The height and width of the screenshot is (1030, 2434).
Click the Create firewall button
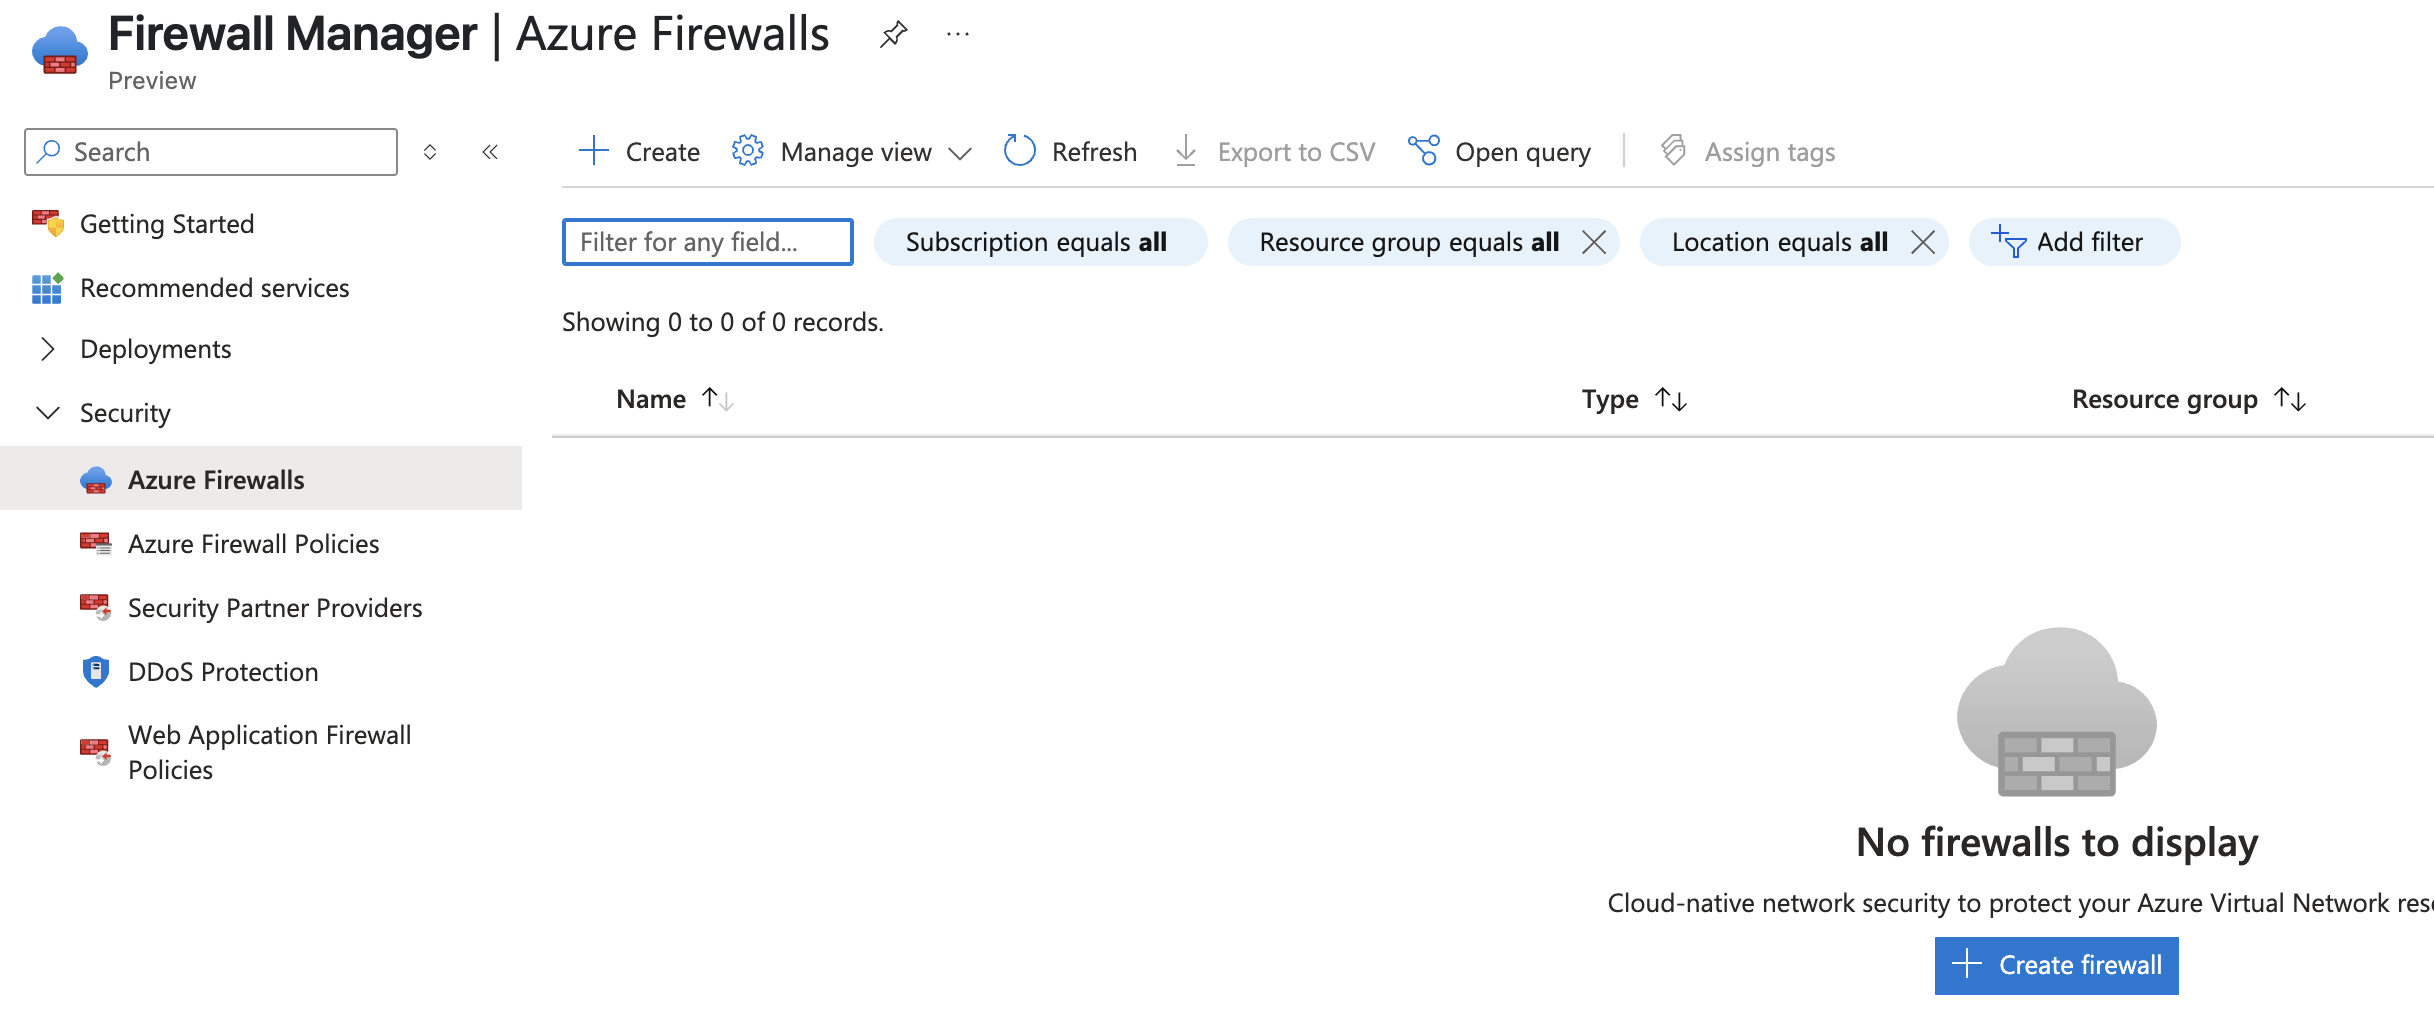(2057, 965)
